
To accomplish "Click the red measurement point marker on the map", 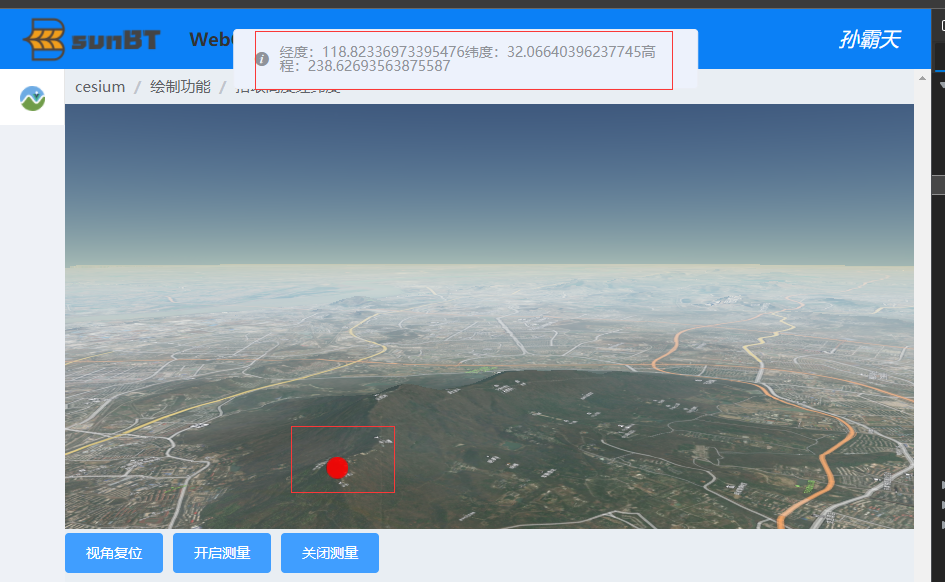I will tap(337, 467).
